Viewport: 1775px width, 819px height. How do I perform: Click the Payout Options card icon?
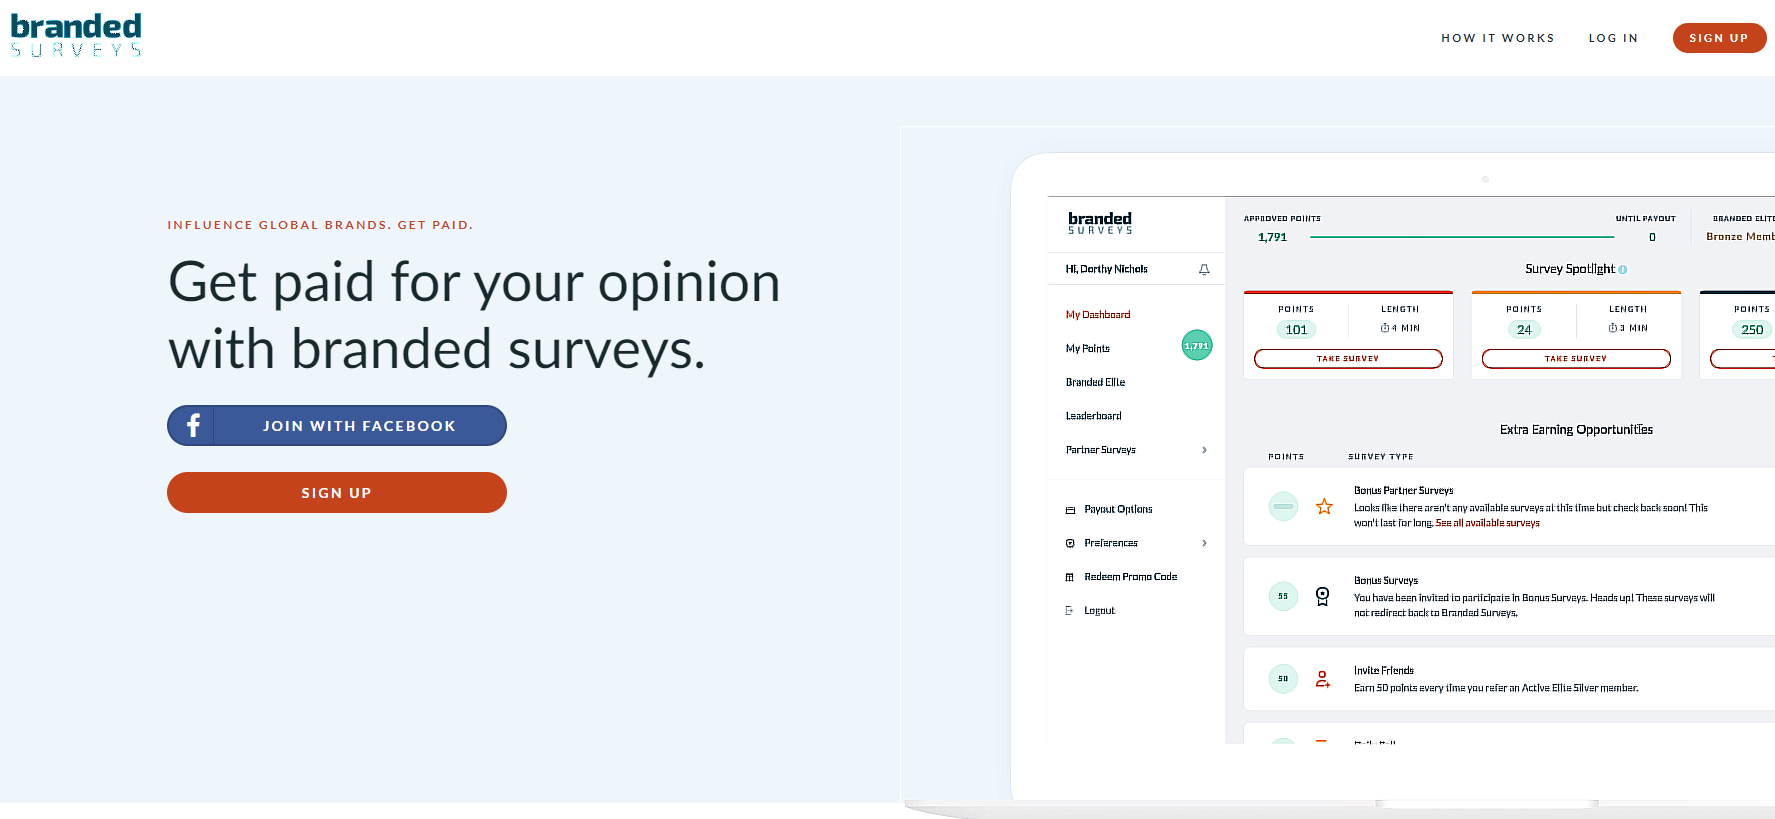pyautogui.click(x=1070, y=510)
